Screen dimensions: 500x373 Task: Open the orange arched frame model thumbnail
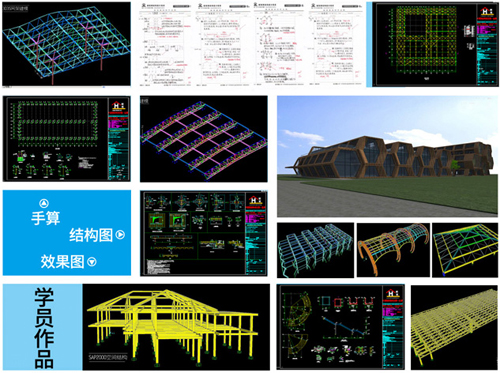tap(393, 250)
